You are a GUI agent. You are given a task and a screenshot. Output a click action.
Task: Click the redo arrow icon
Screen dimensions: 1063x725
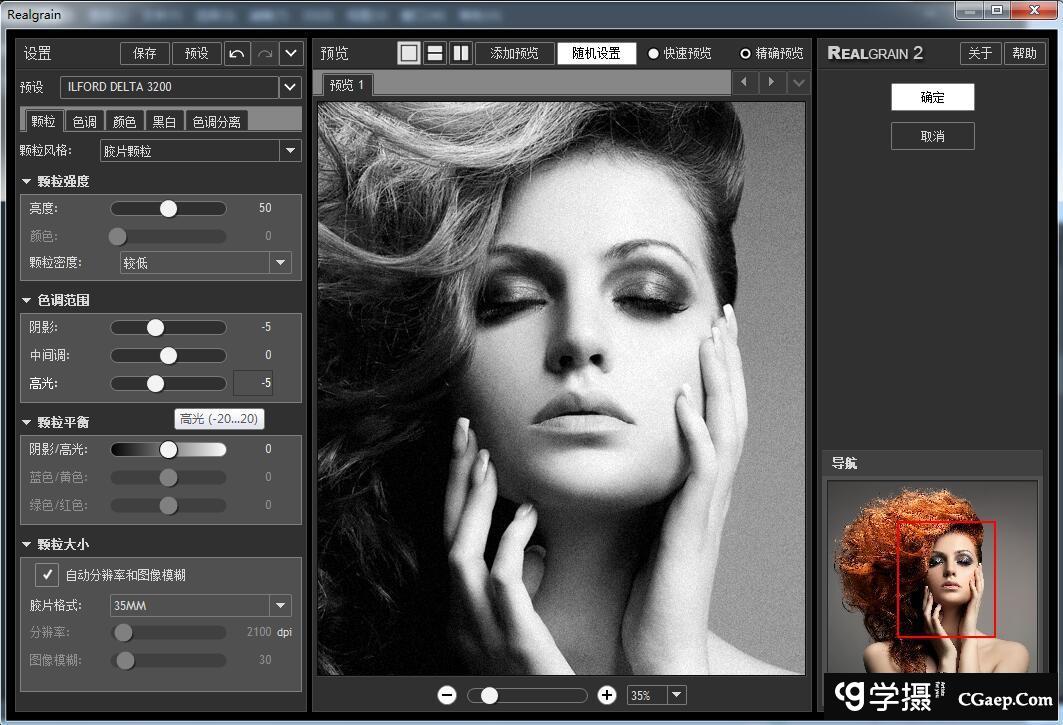tap(264, 53)
